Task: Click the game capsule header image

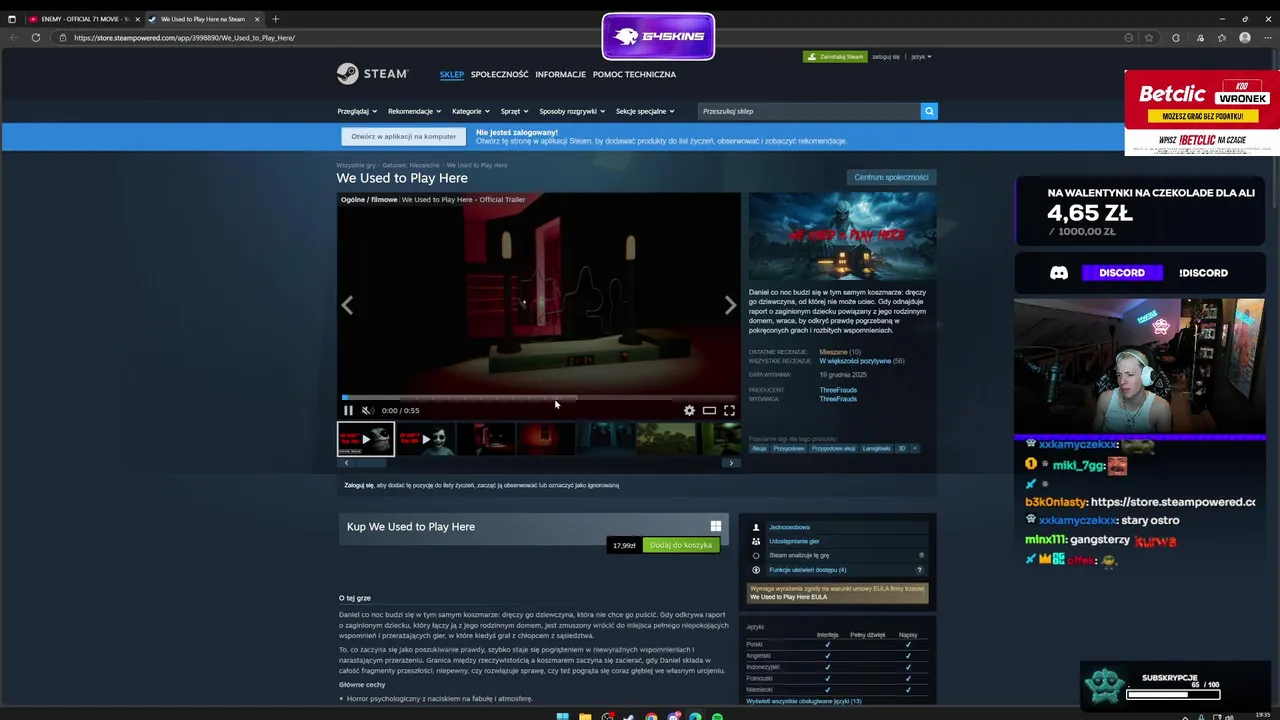Action: click(x=842, y=235)
